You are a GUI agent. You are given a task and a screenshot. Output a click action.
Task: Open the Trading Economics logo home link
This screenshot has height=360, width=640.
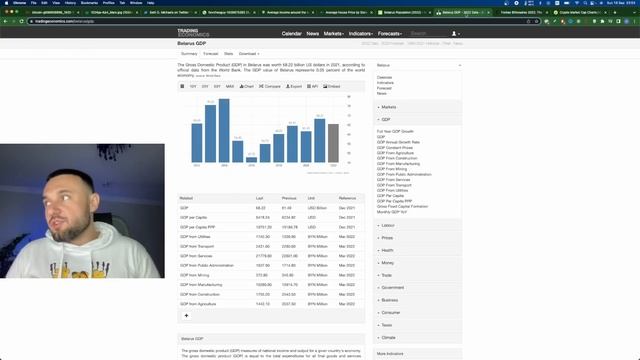(x=193, y=33)
